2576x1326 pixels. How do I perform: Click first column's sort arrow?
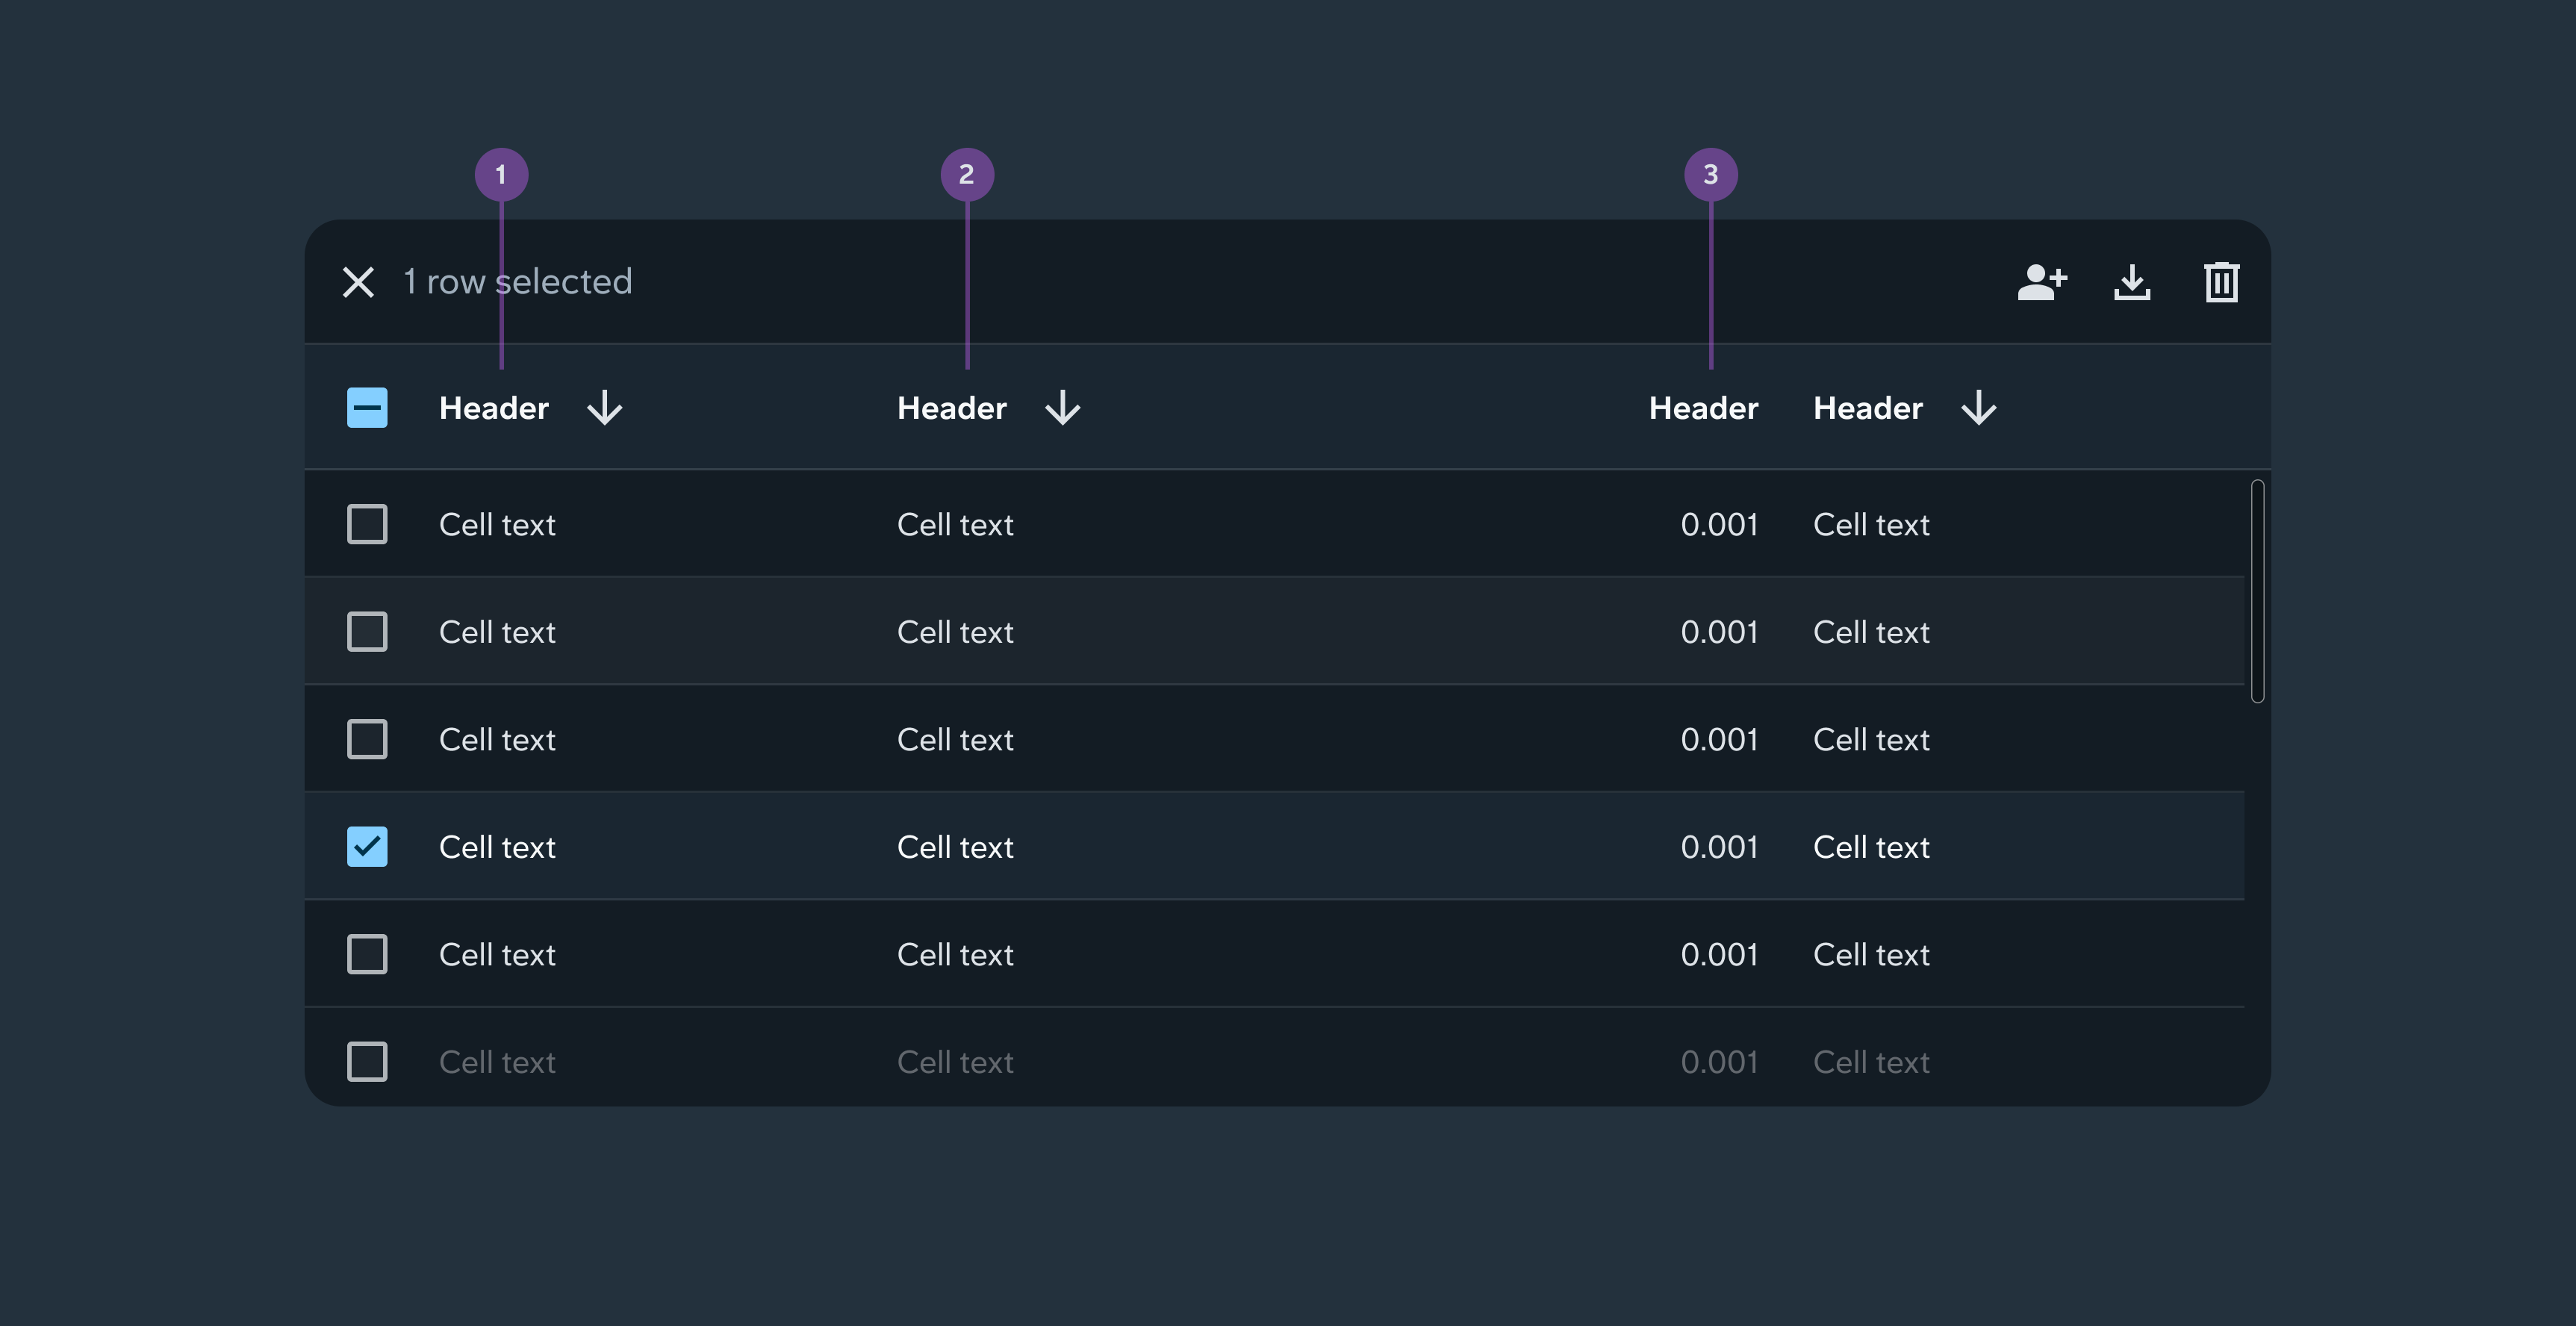604,408
